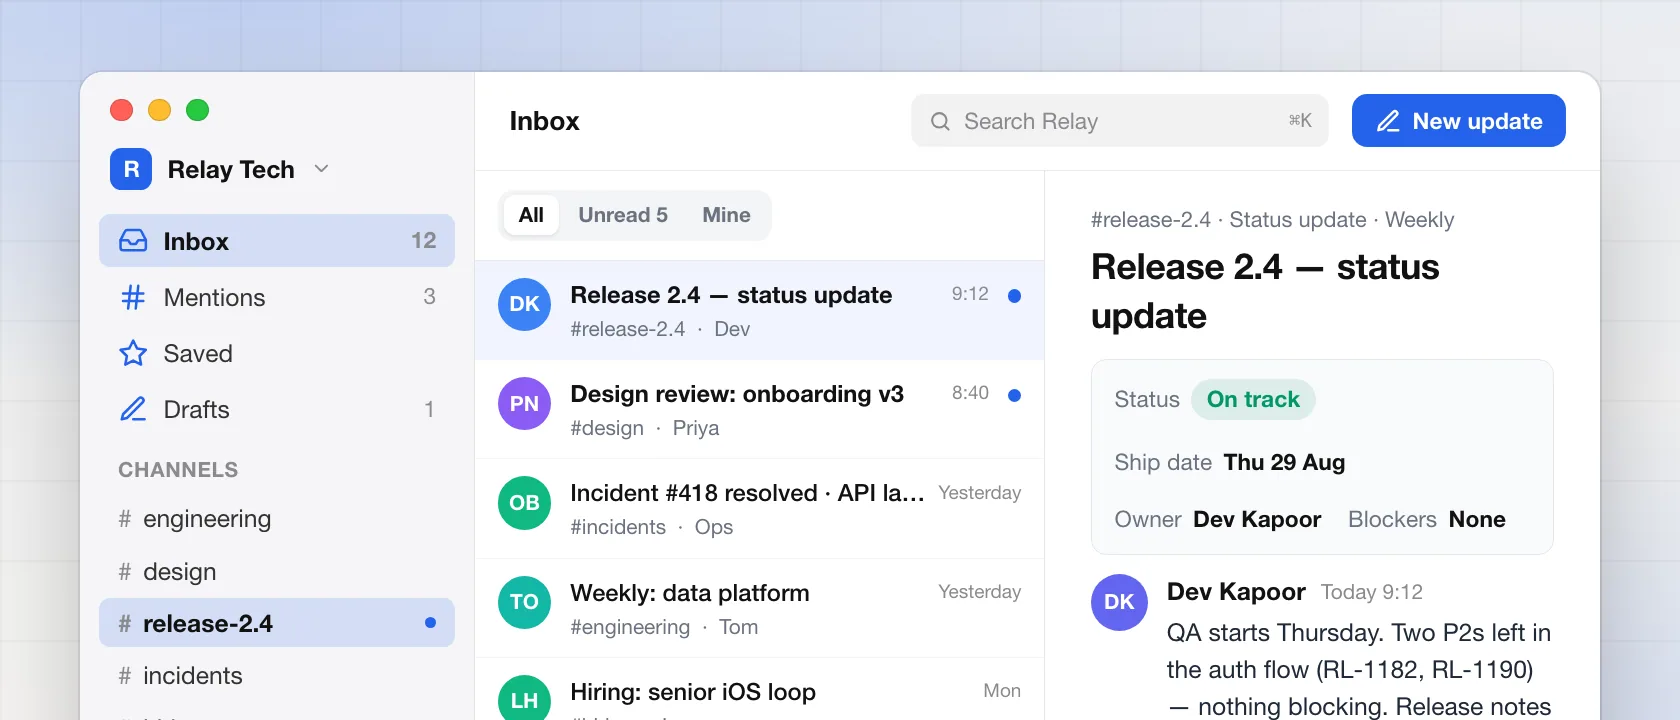Open the design channel
Viewport: 1680px width, 720px height.
click(277, 571)
